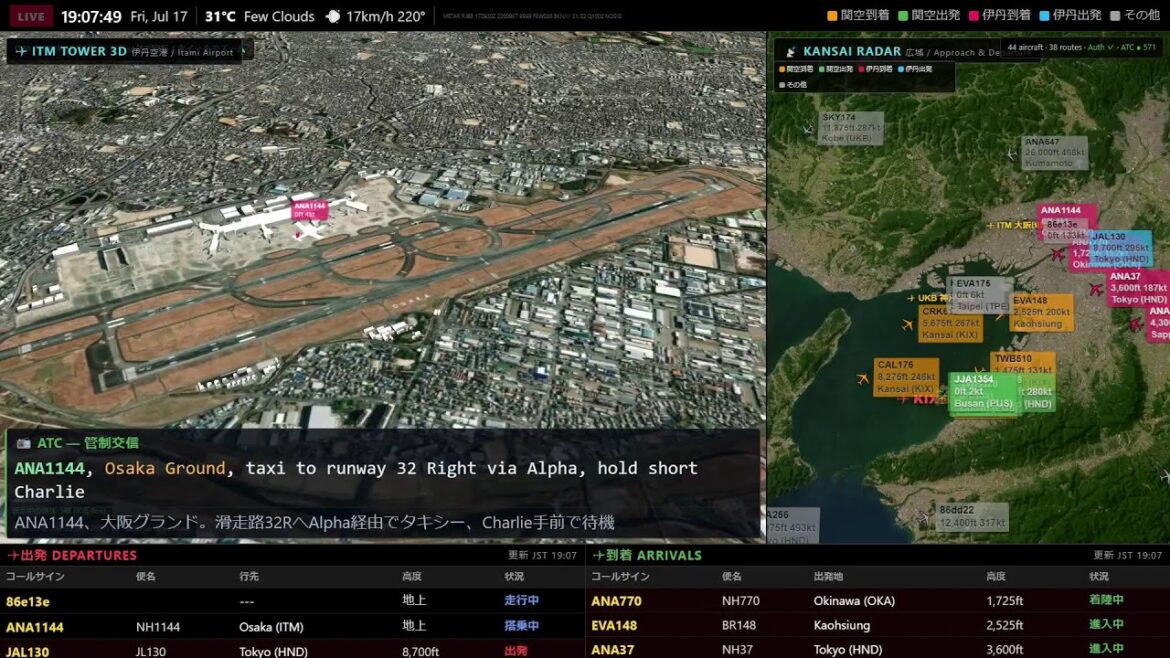Click the plane icon beside 出発 DEPARTURES
Screen dimensions: 1170x658
tap(13, 555)
